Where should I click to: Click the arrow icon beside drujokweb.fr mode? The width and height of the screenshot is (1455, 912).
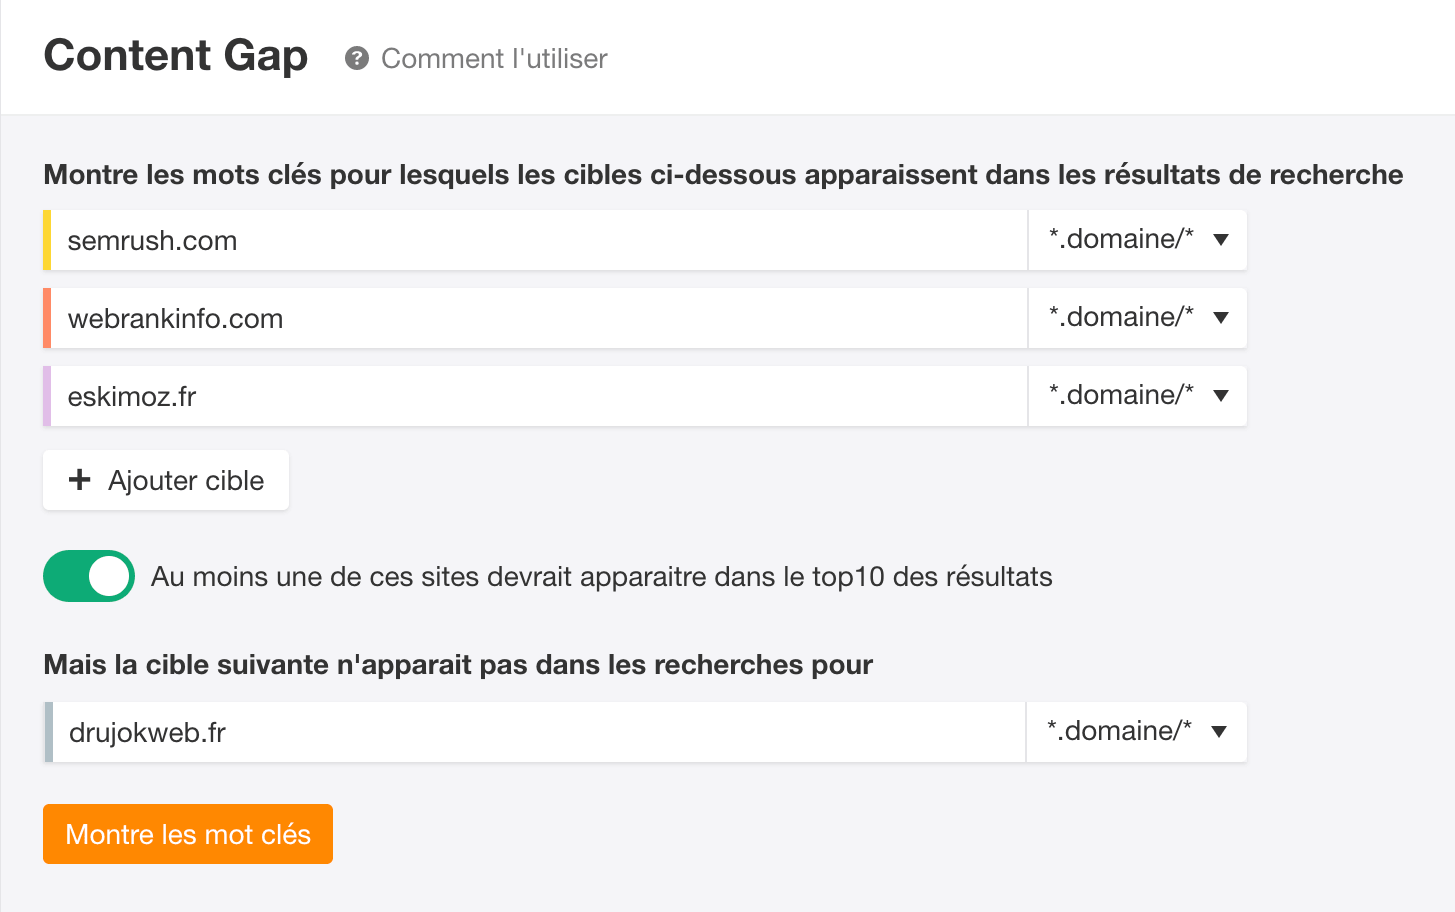1219,732
